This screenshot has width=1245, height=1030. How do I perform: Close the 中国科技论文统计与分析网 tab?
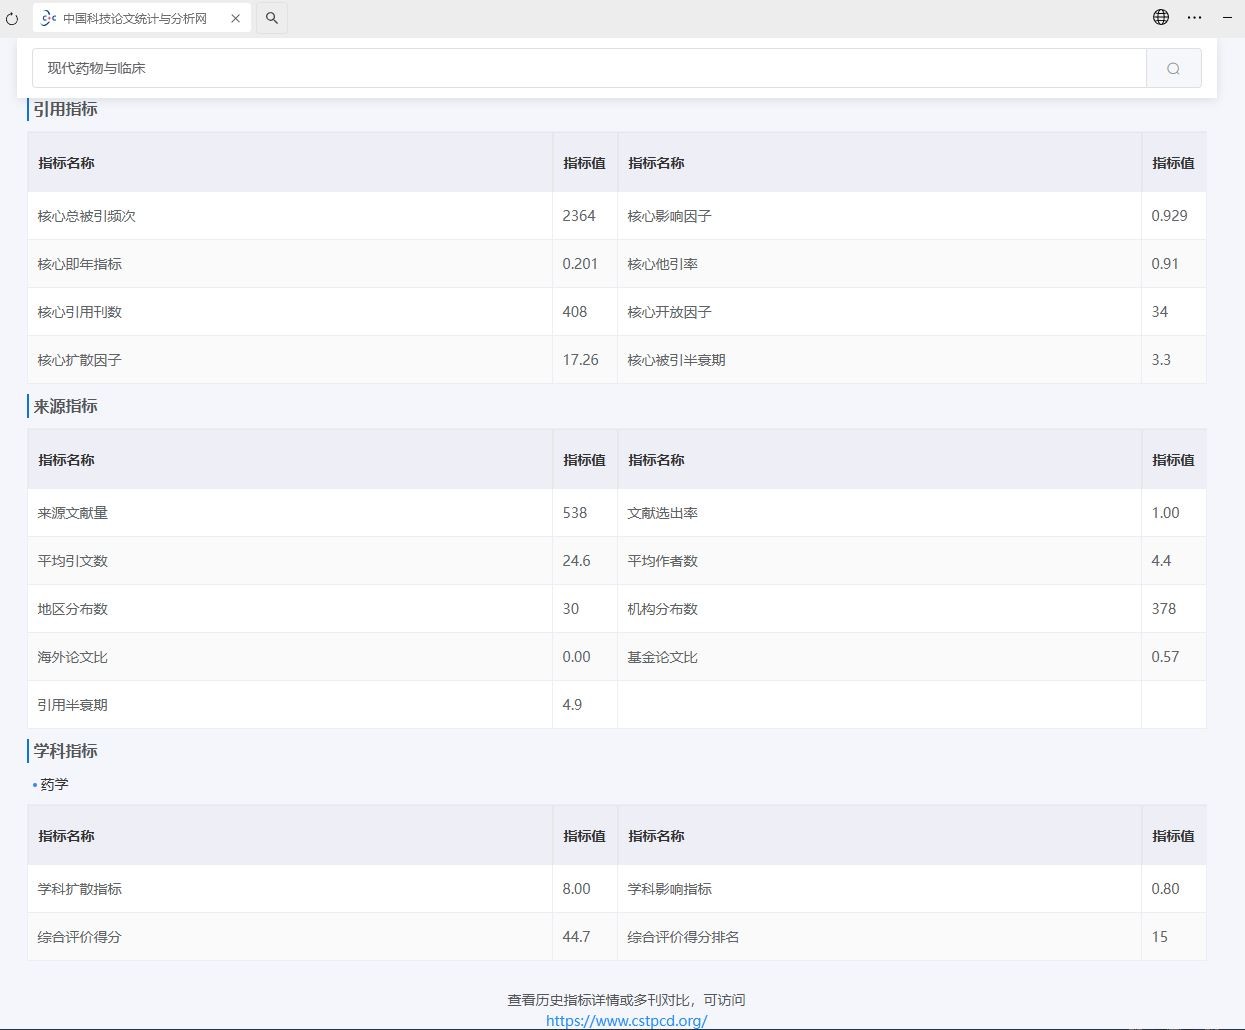click(235, 18)
